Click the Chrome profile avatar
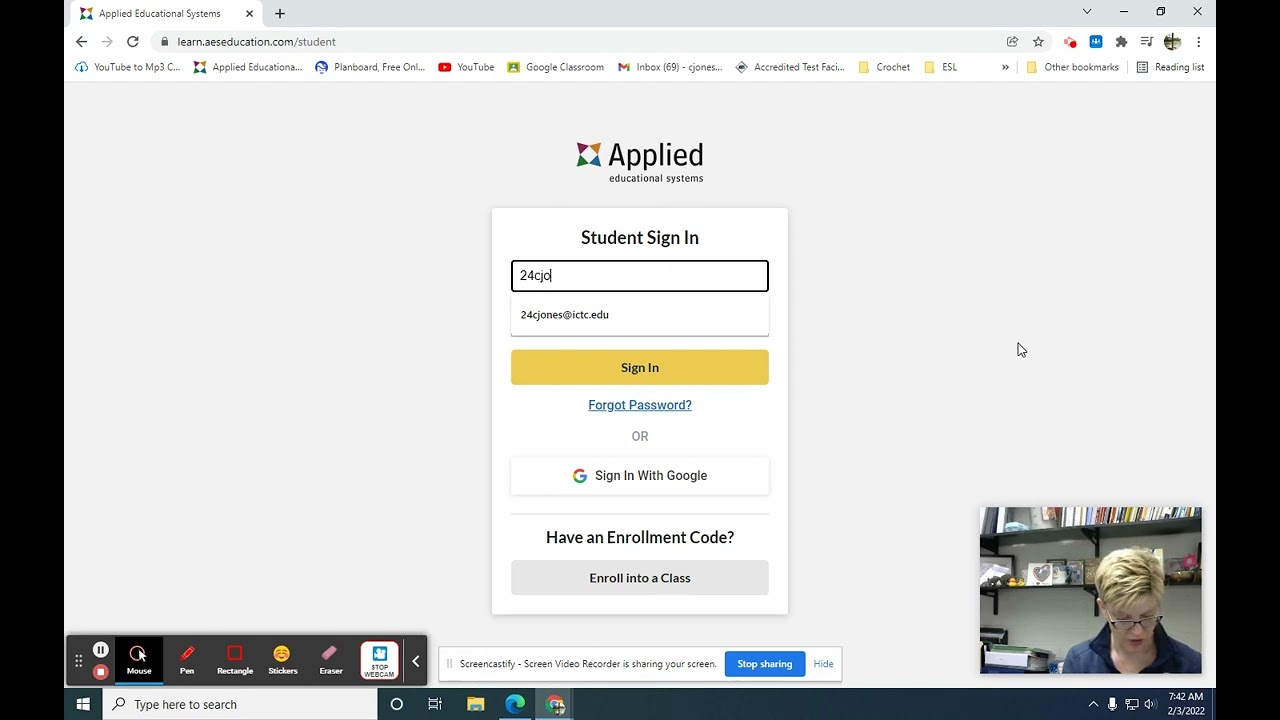 (1172, 42)
